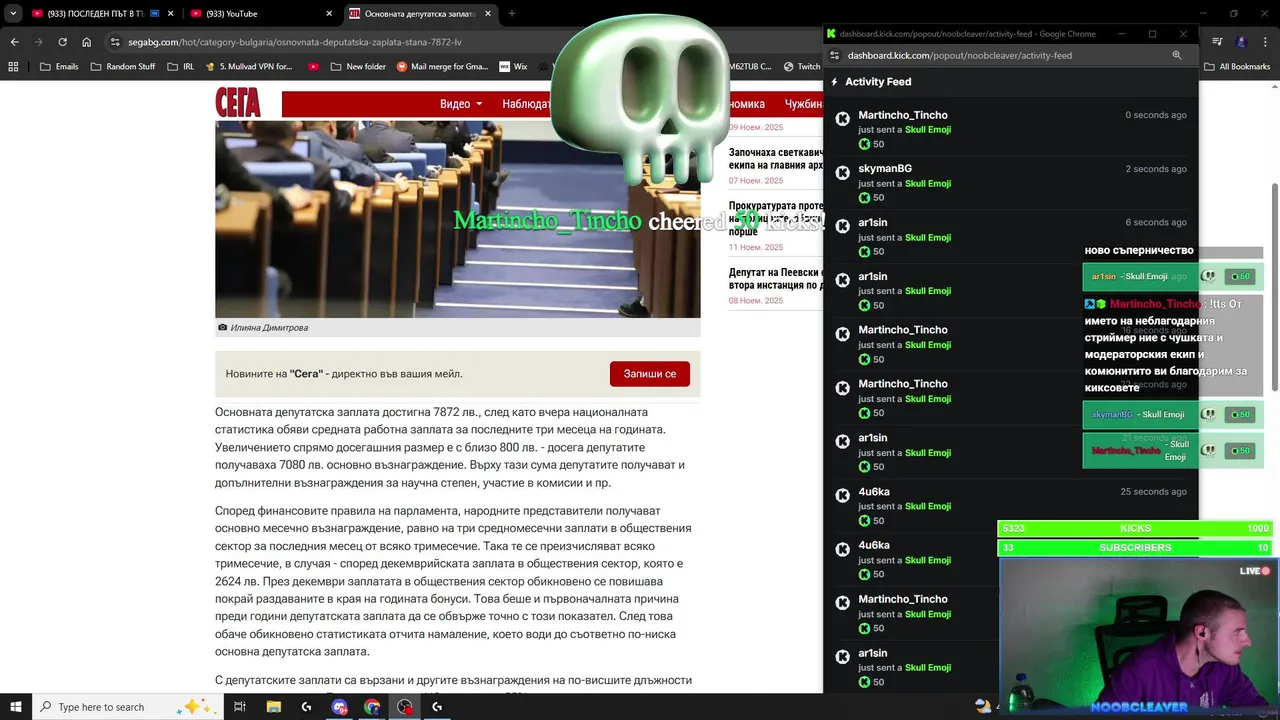Open the YouTube icon bookmark

tap(314, 66)
